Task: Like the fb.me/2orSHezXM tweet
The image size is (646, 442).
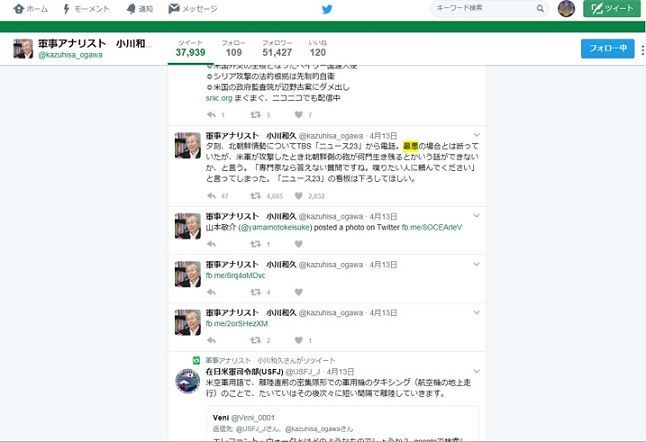Action: point(299,341)
